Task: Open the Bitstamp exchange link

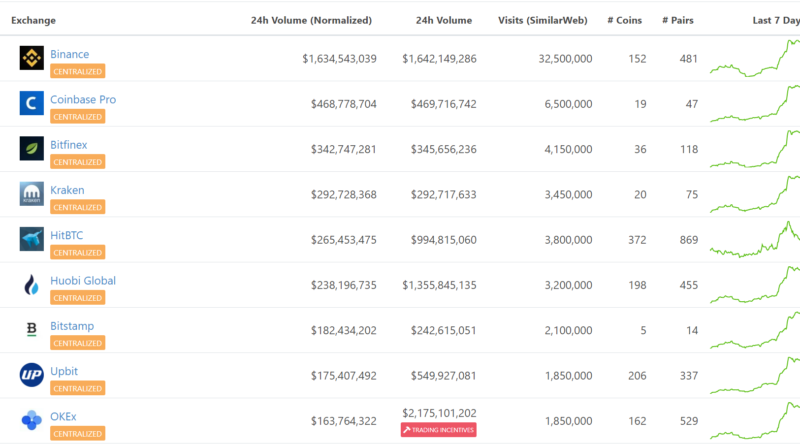Action: [x=72, y=326]
